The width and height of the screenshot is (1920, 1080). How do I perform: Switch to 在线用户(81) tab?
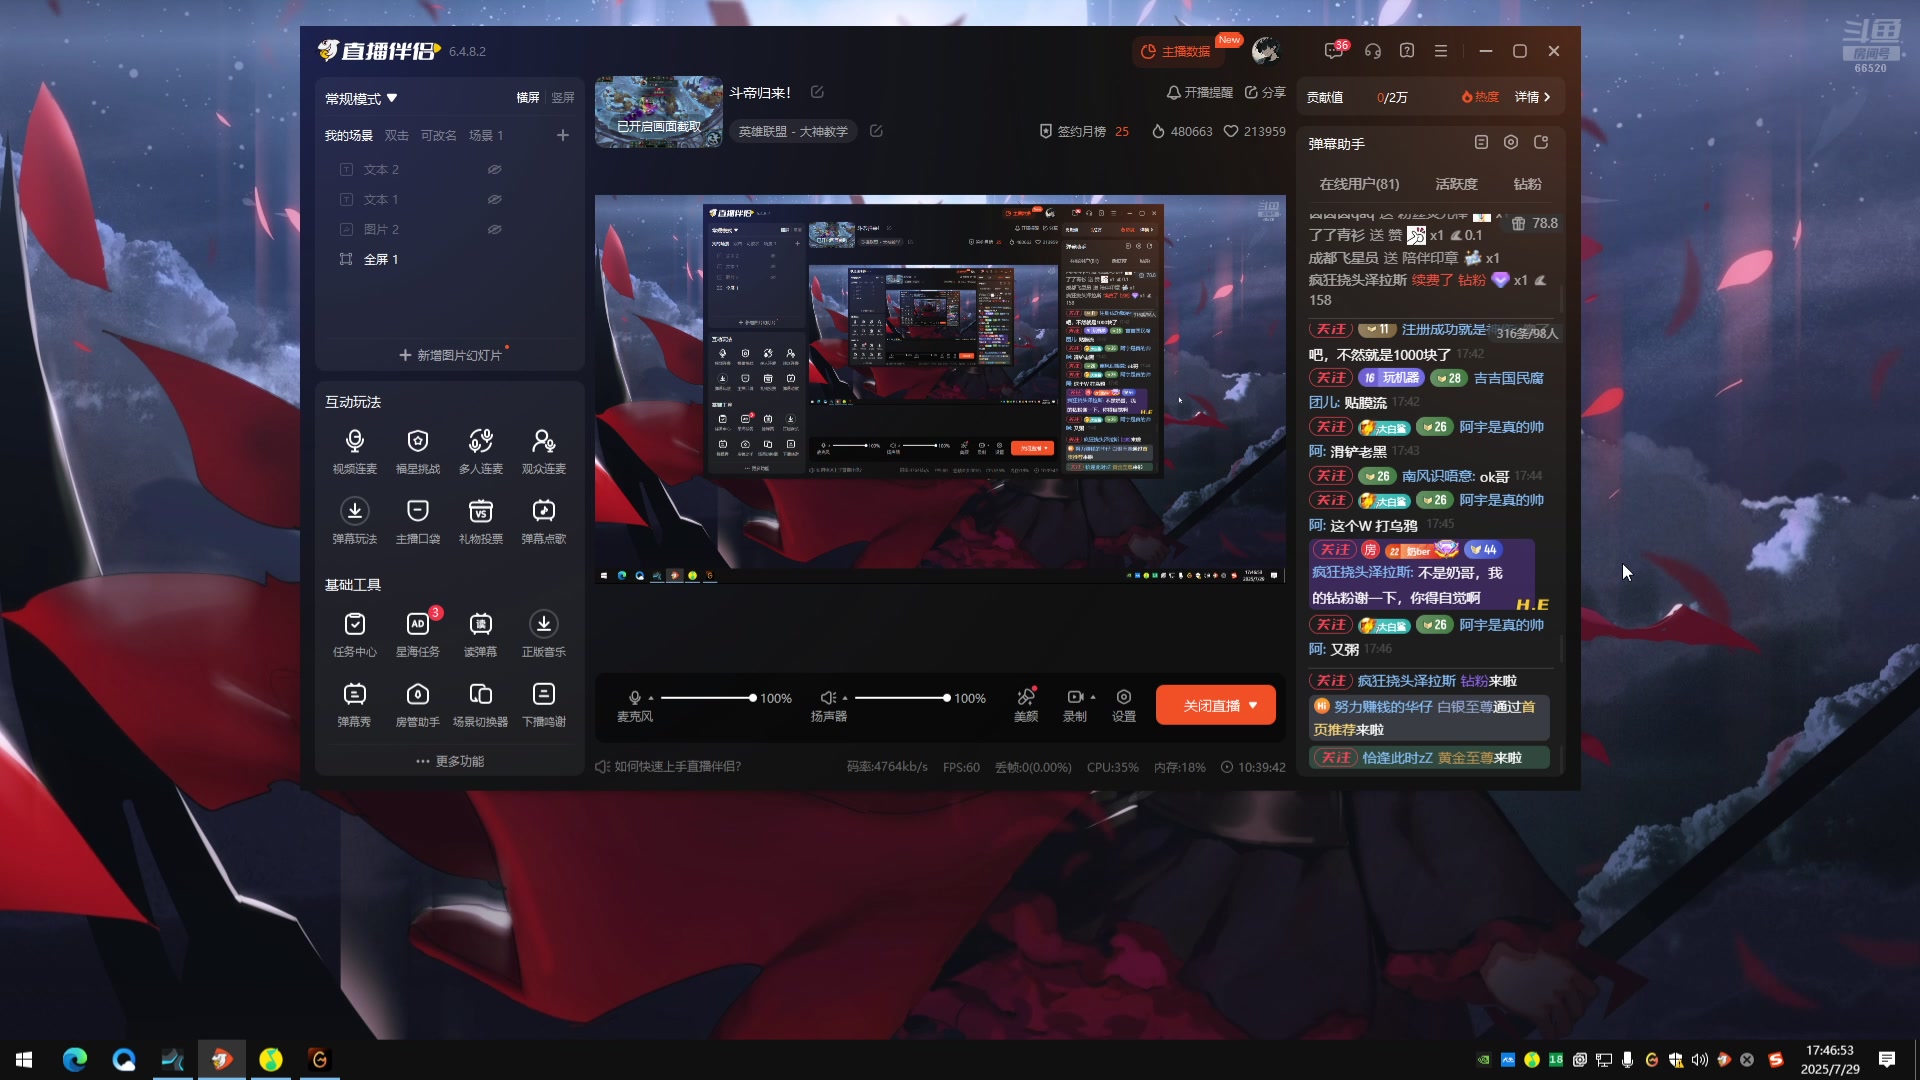pyautogui.click(x=1359, y=184)
